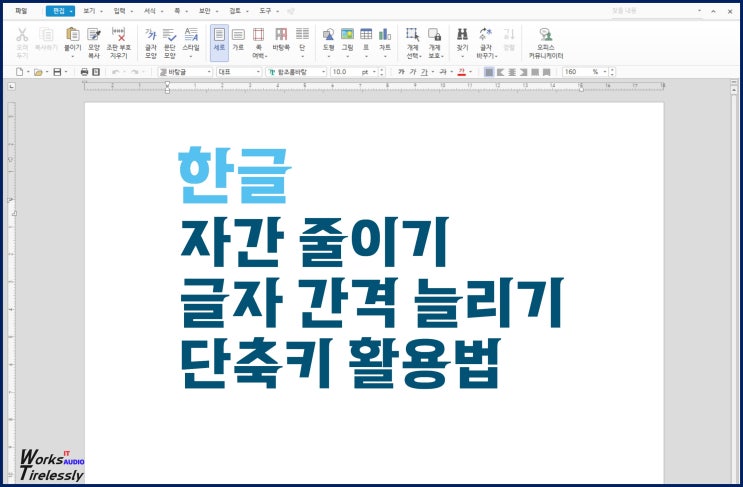The width and height of the screenshot is (743, 487).
Task: Expand the Save options dropdown arrow
Action: click(x=66, y=72)
